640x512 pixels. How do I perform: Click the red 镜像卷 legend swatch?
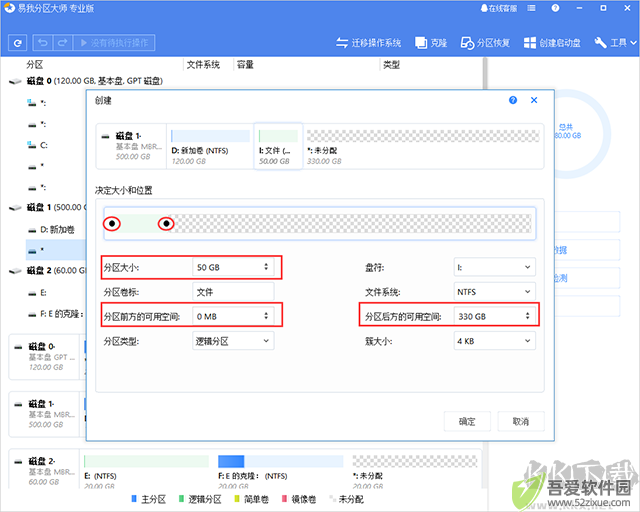pyautogui.click(x=284, y=499)
